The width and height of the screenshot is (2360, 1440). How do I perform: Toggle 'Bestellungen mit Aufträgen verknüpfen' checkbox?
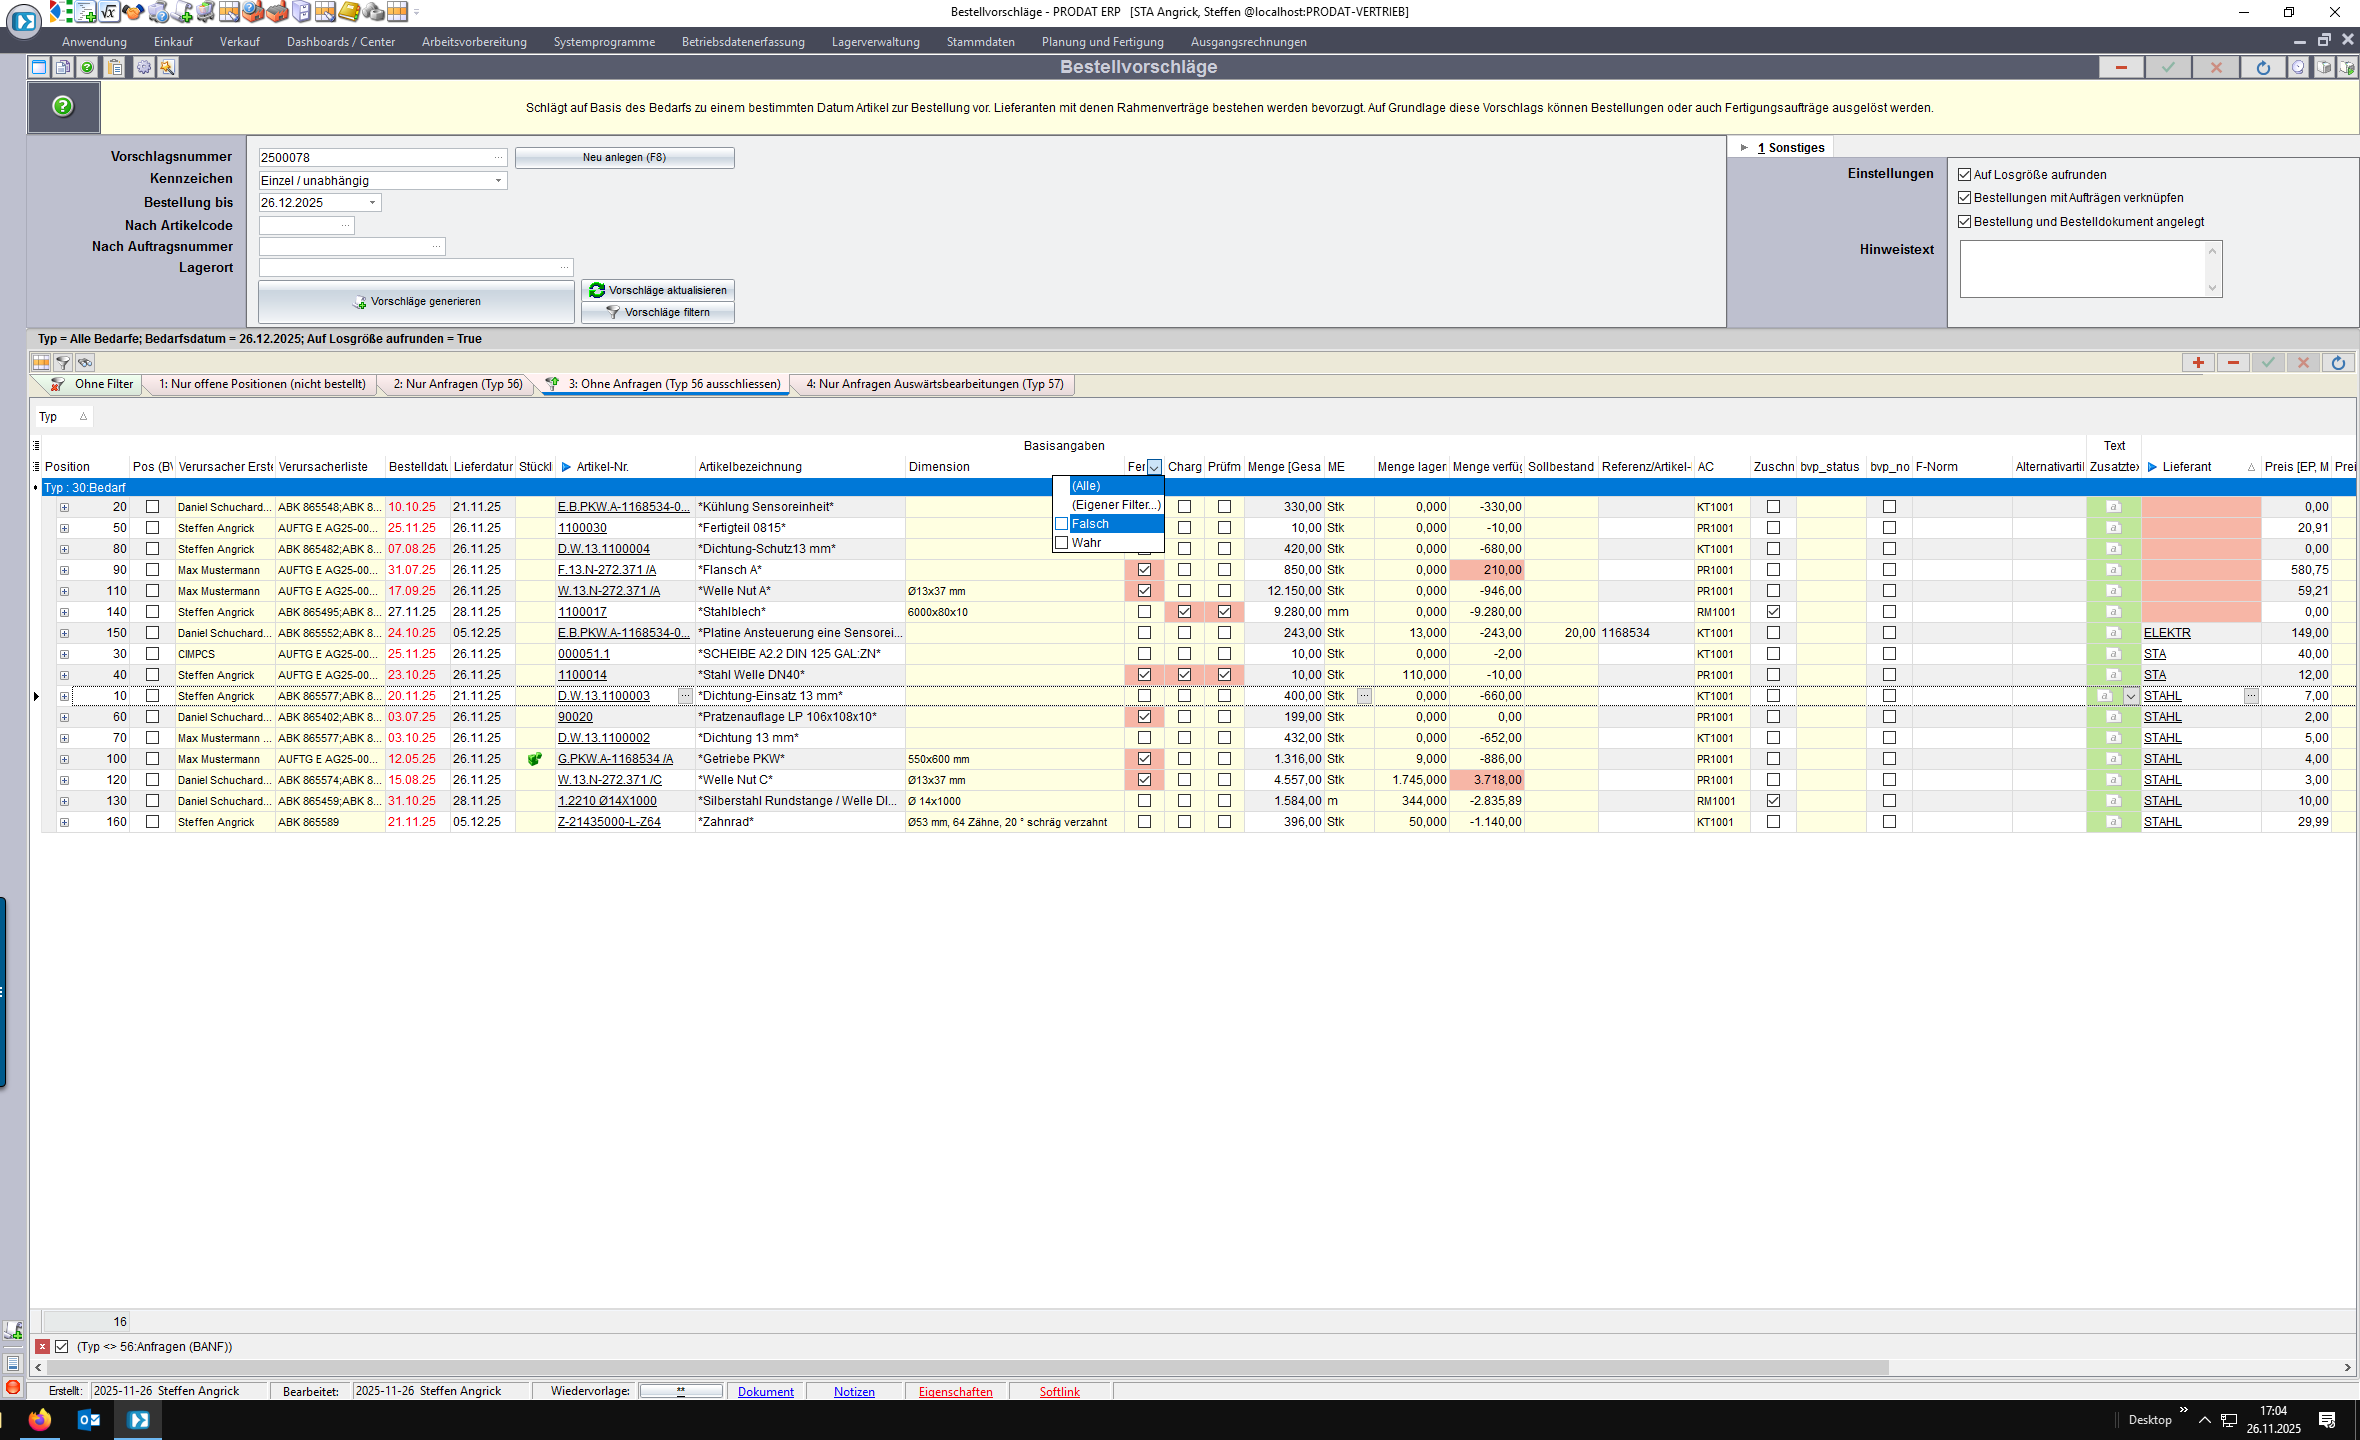point(1964,198)
